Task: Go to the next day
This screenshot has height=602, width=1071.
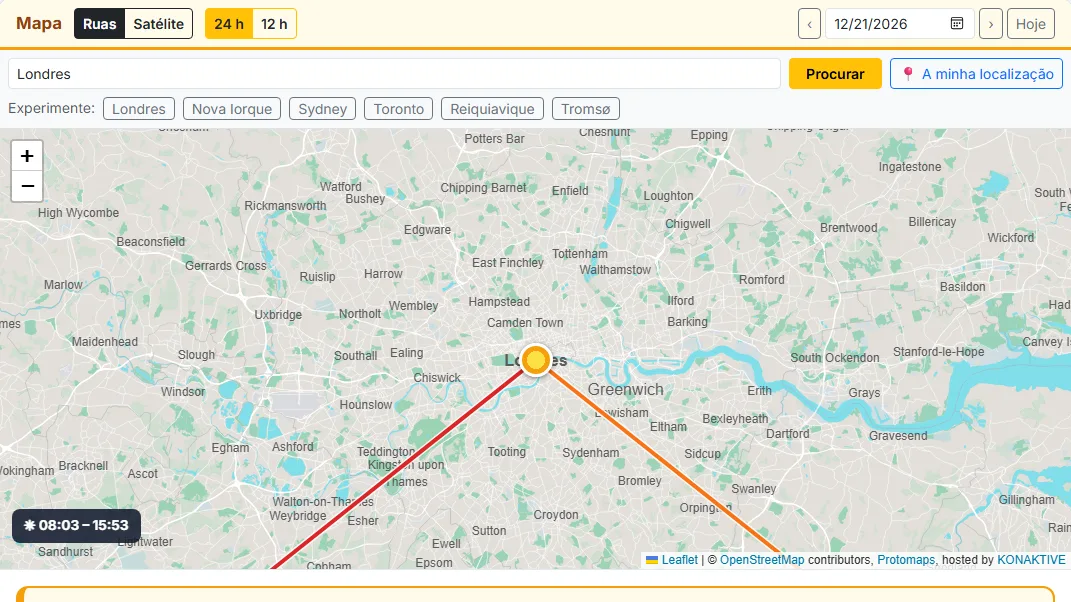Action: tap(990, 24)
